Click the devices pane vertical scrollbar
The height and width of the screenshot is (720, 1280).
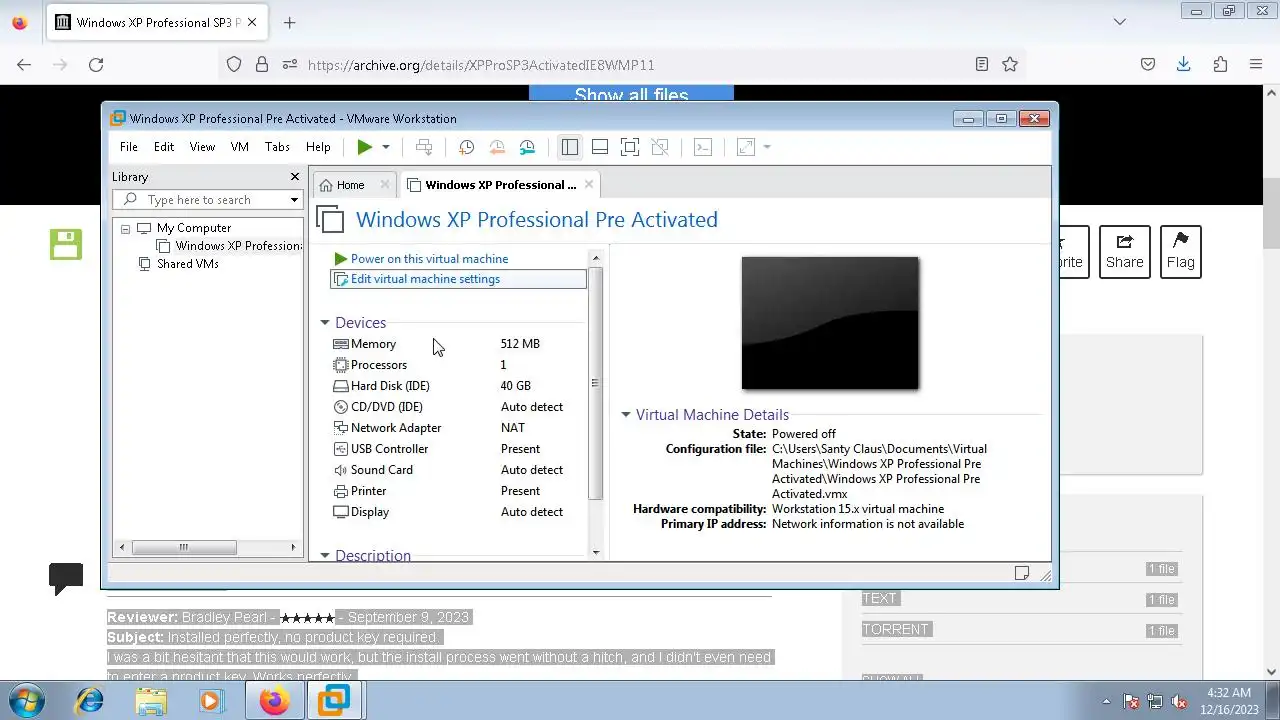596,384
